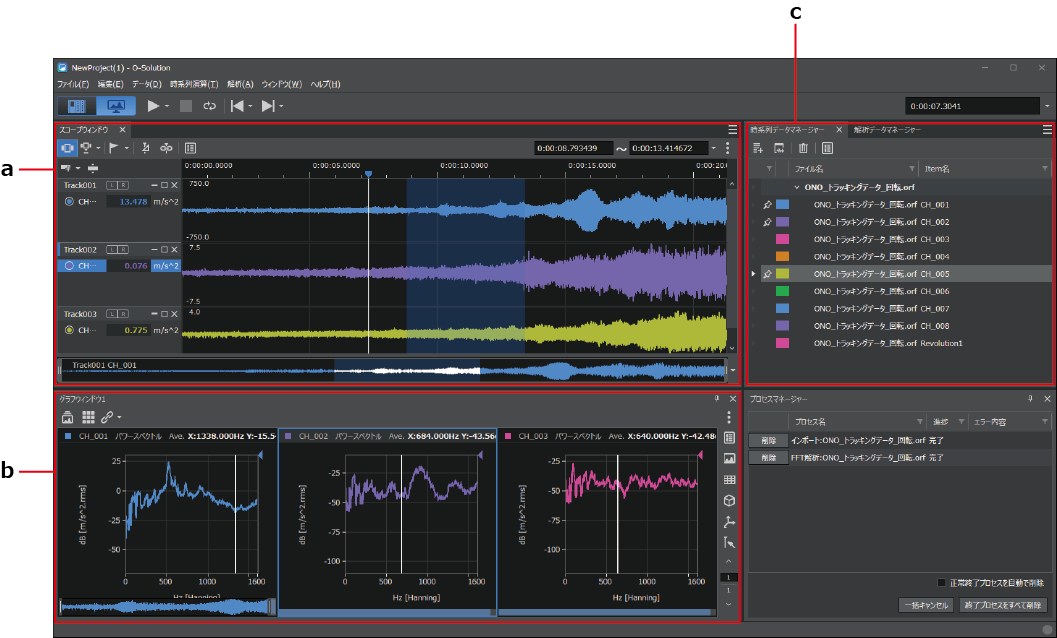Click the trash icon in the time-series data manager

click(x=803, y=148)
